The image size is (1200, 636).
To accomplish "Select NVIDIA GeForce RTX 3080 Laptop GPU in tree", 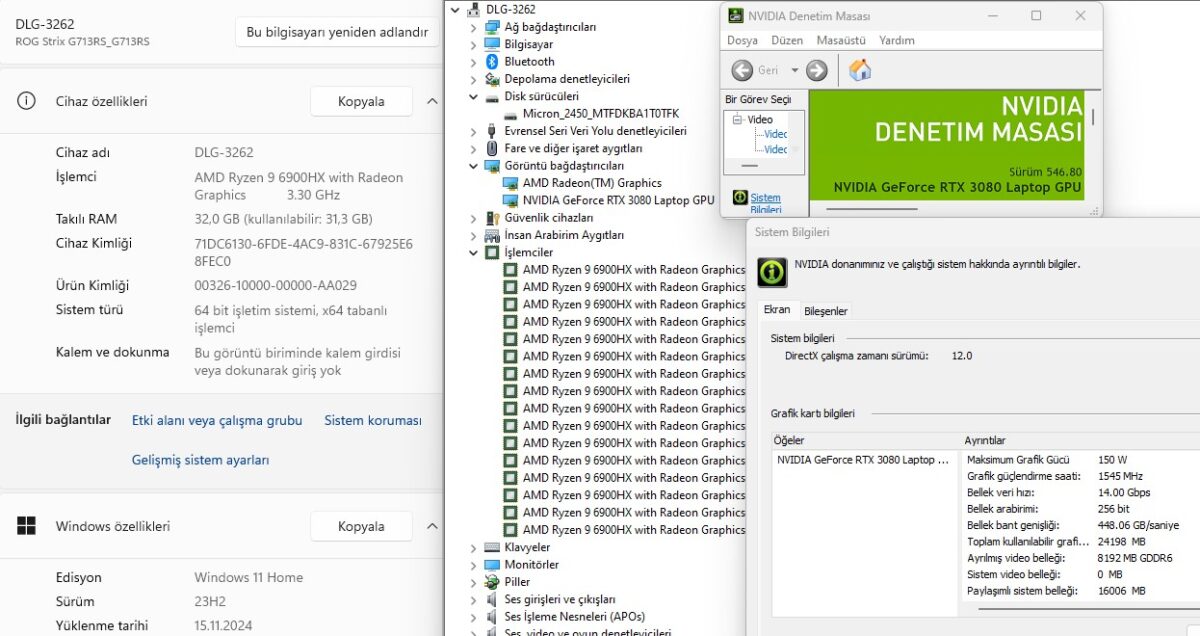I will coord(618,200).
